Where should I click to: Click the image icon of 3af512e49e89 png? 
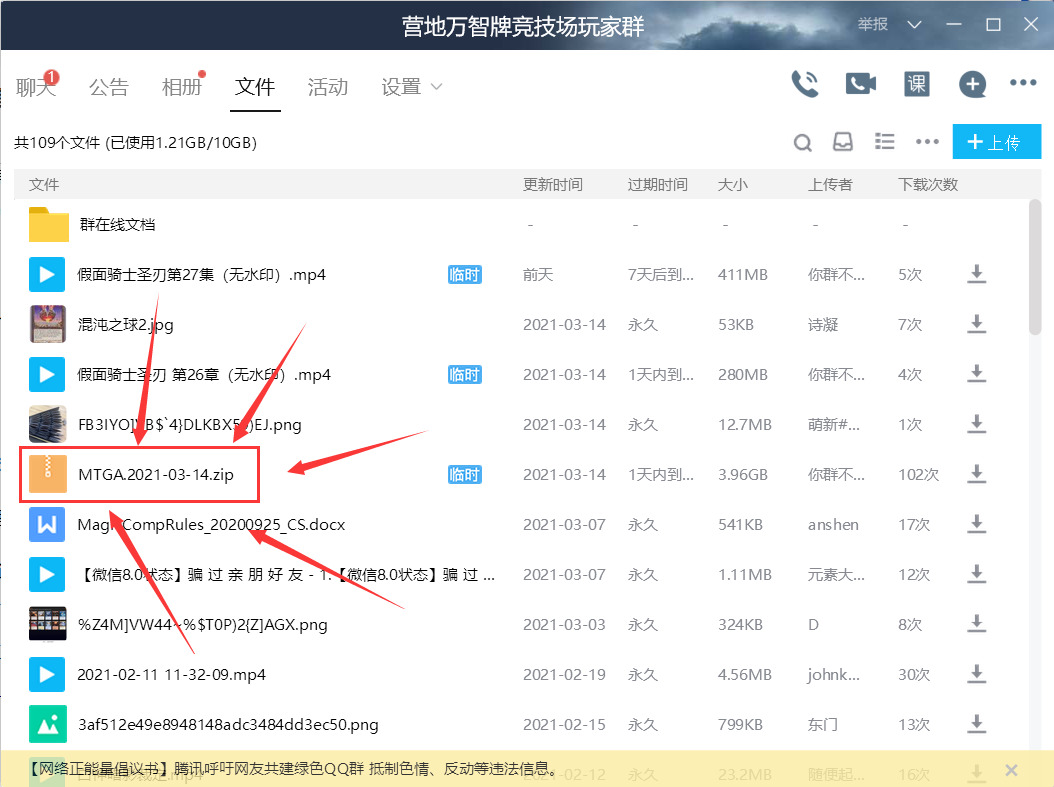coord(48,724)
